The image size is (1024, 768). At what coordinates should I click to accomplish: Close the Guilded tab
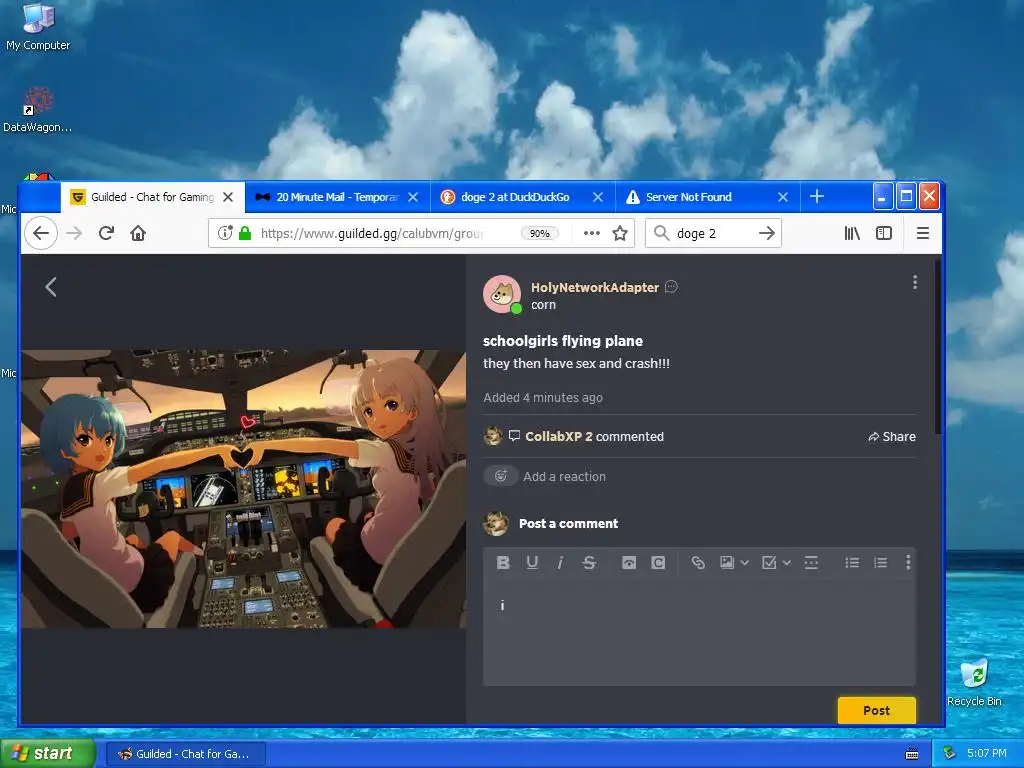(x=228, y=197)
